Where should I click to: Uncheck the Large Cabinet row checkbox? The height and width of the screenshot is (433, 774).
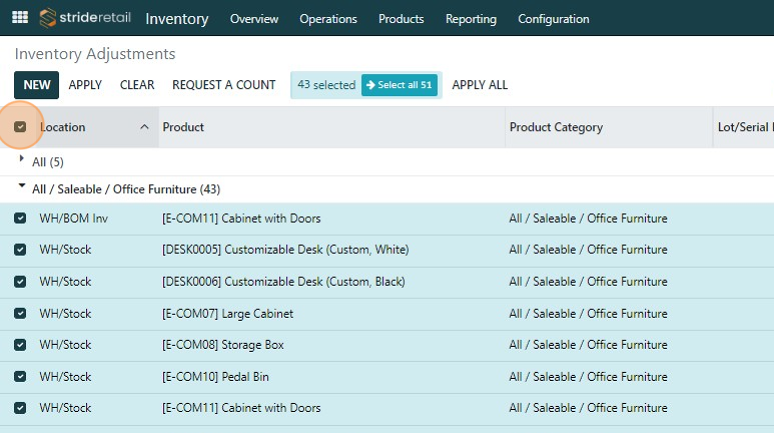click(20, 313)
